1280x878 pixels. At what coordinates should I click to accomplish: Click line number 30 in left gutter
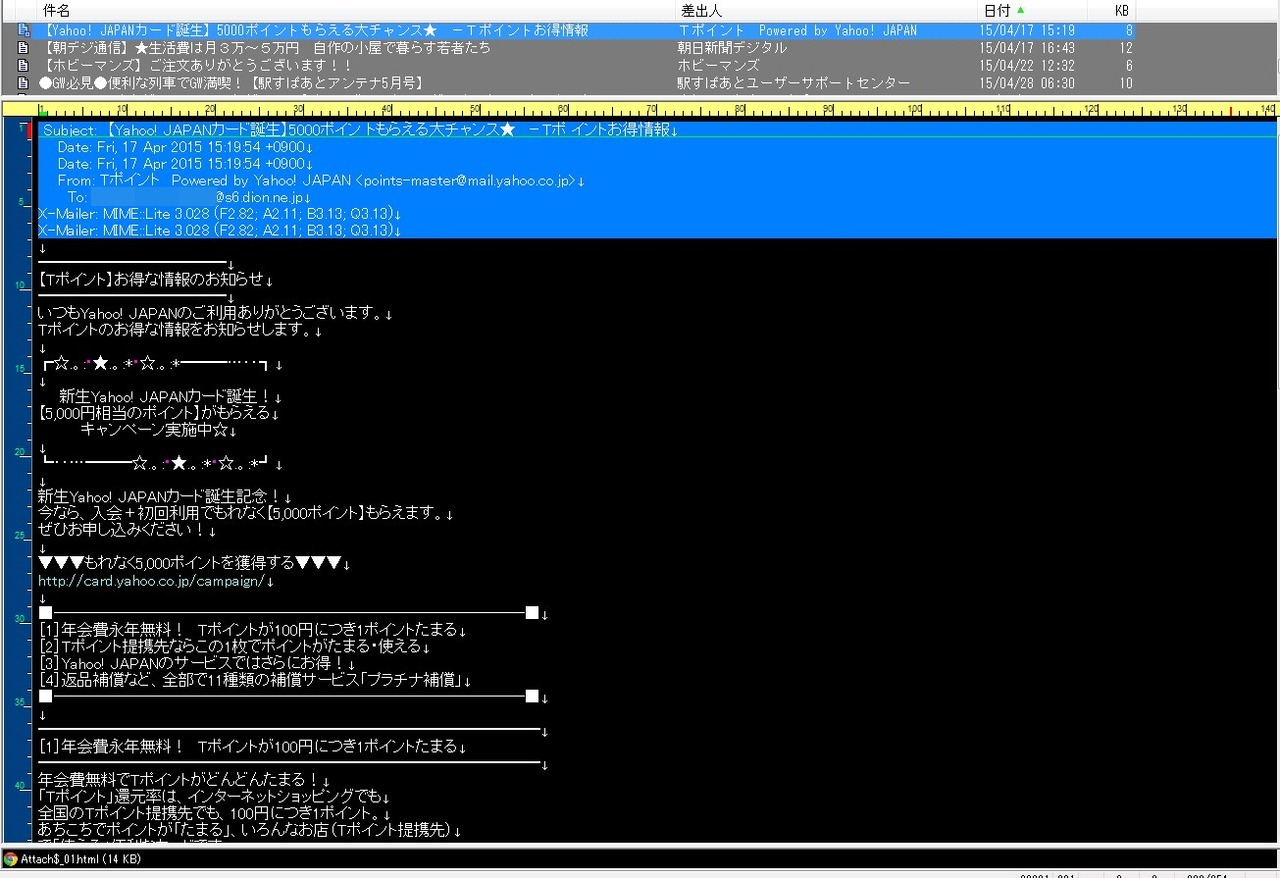[19, 619]
